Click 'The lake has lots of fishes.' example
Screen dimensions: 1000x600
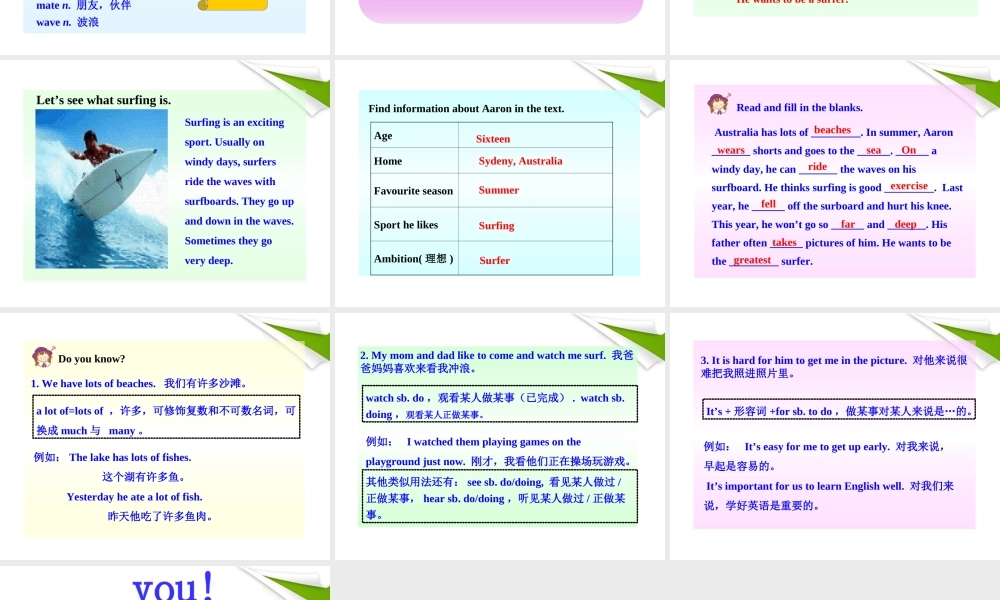pos(130,457)
